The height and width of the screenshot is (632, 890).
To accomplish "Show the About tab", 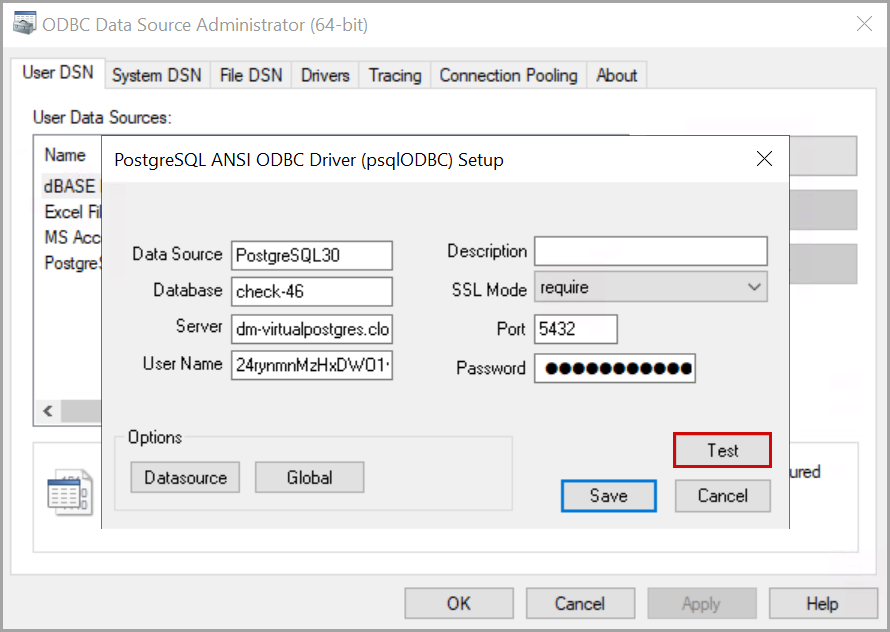I will pyautogui.click(x=616, y=75).
